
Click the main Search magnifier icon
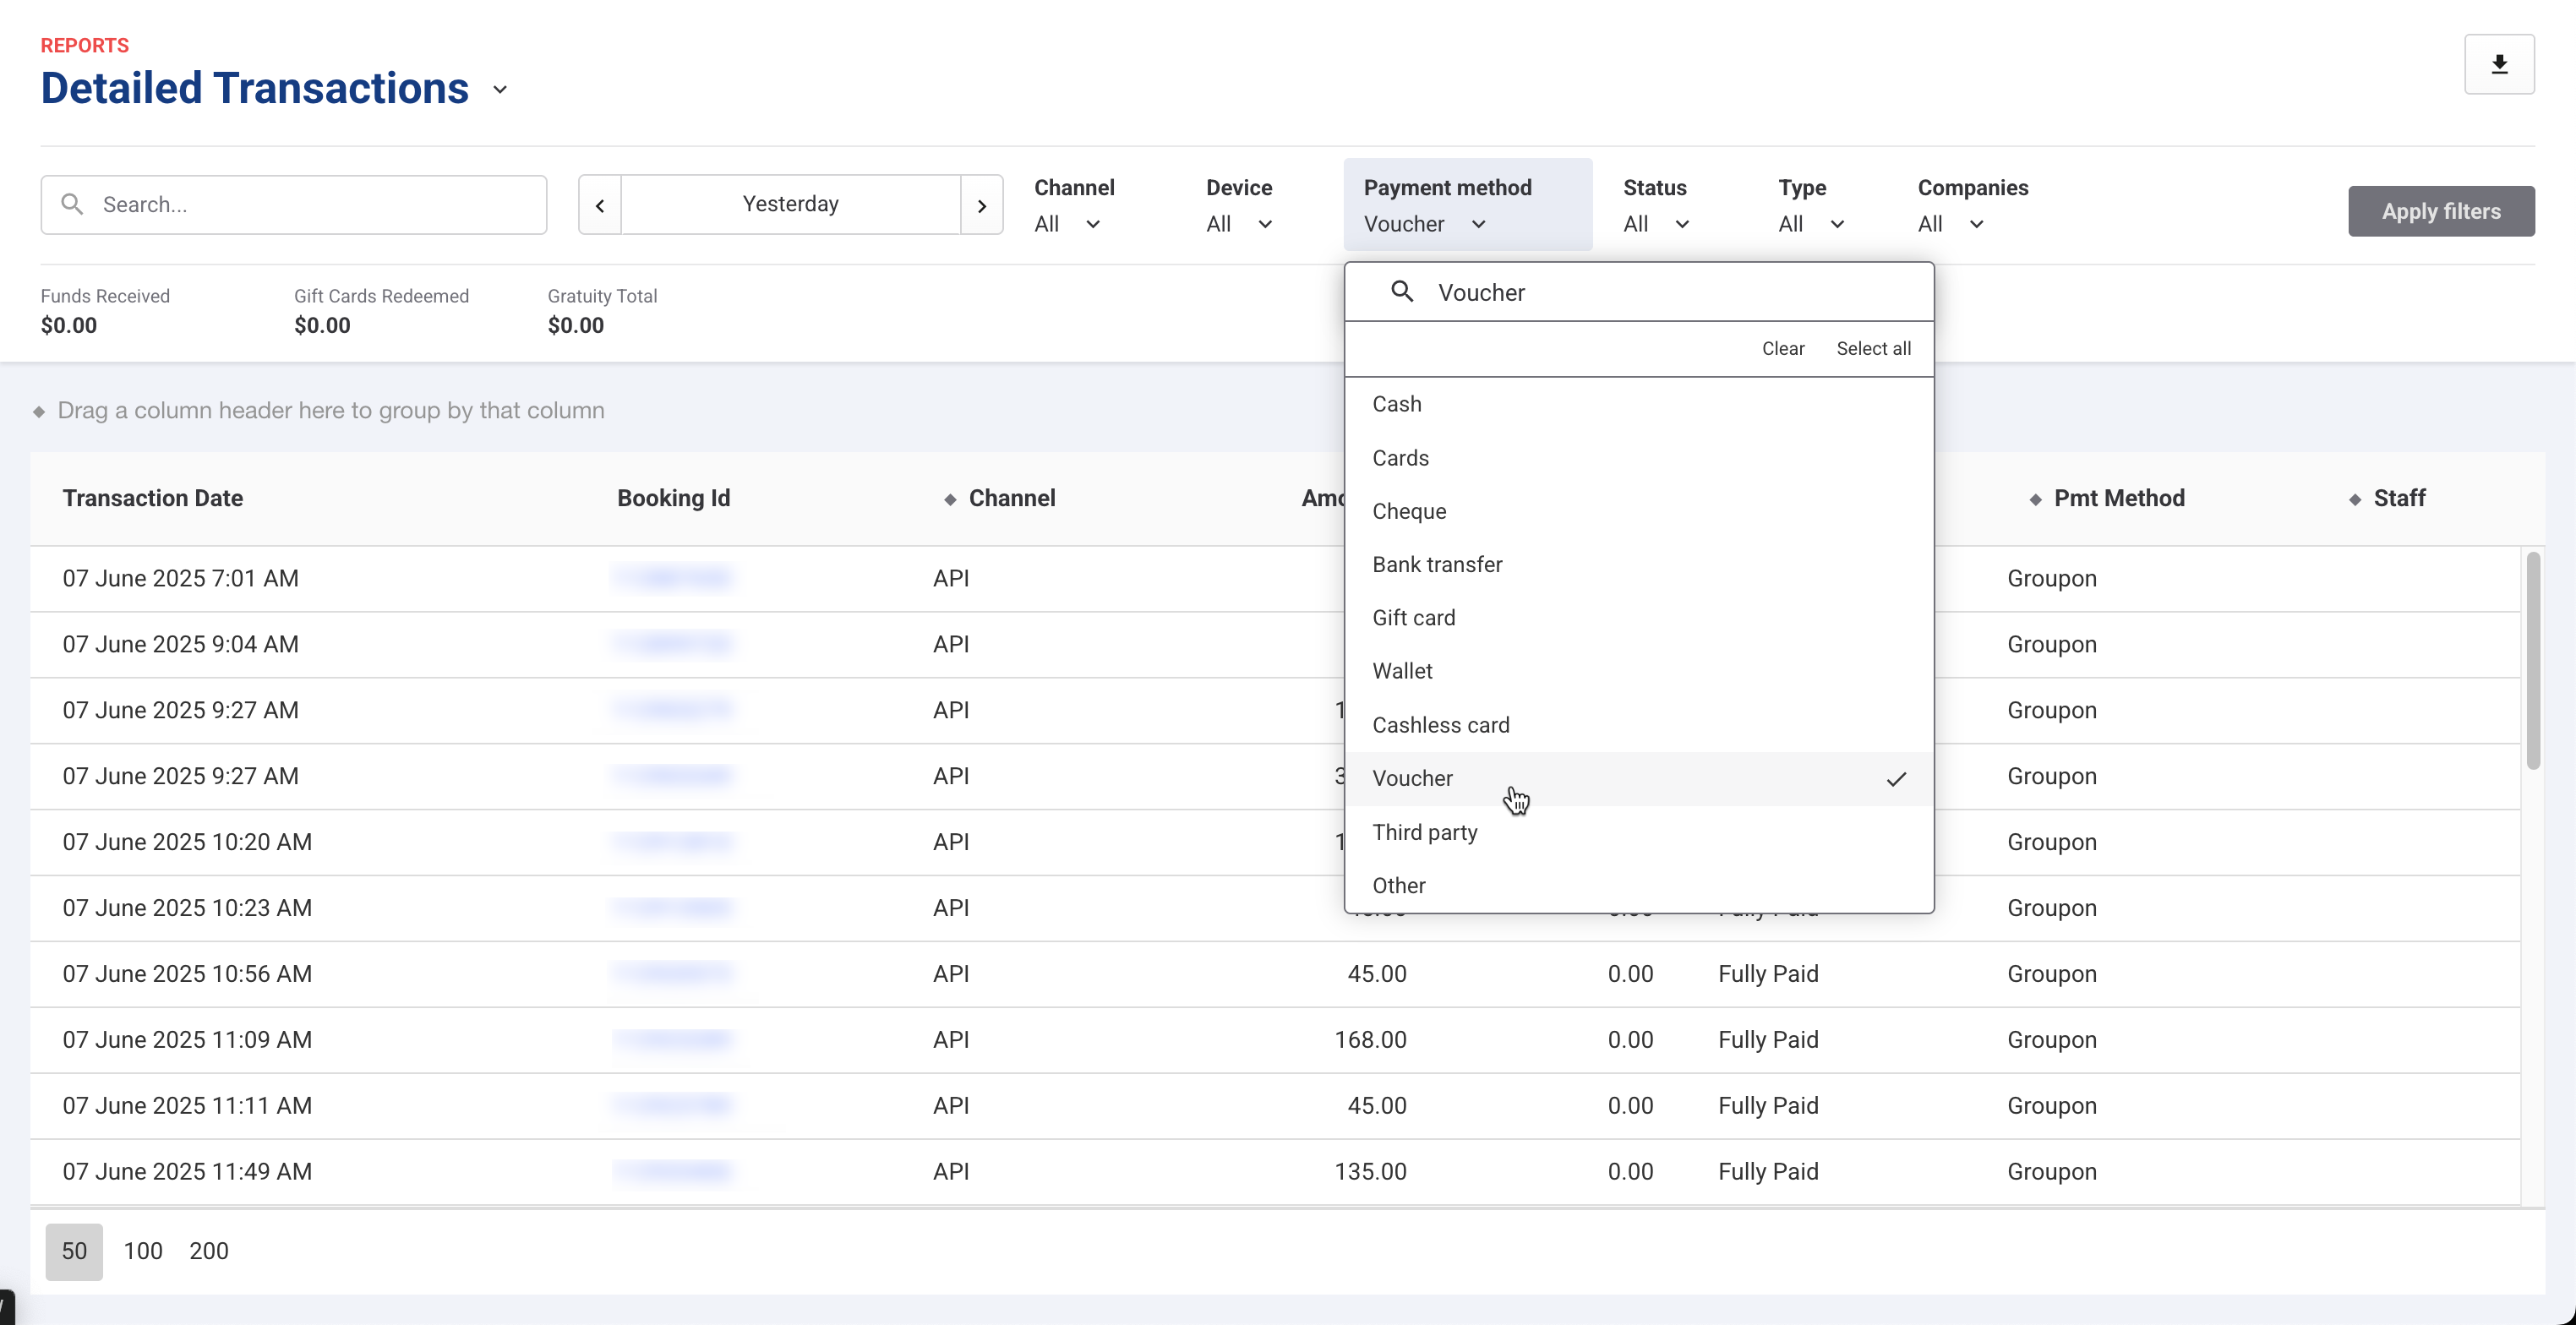tap(72, 204)
